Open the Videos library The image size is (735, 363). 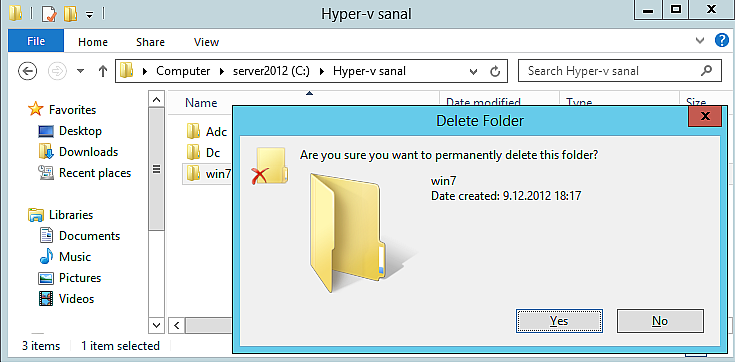(x=76, y=299)
